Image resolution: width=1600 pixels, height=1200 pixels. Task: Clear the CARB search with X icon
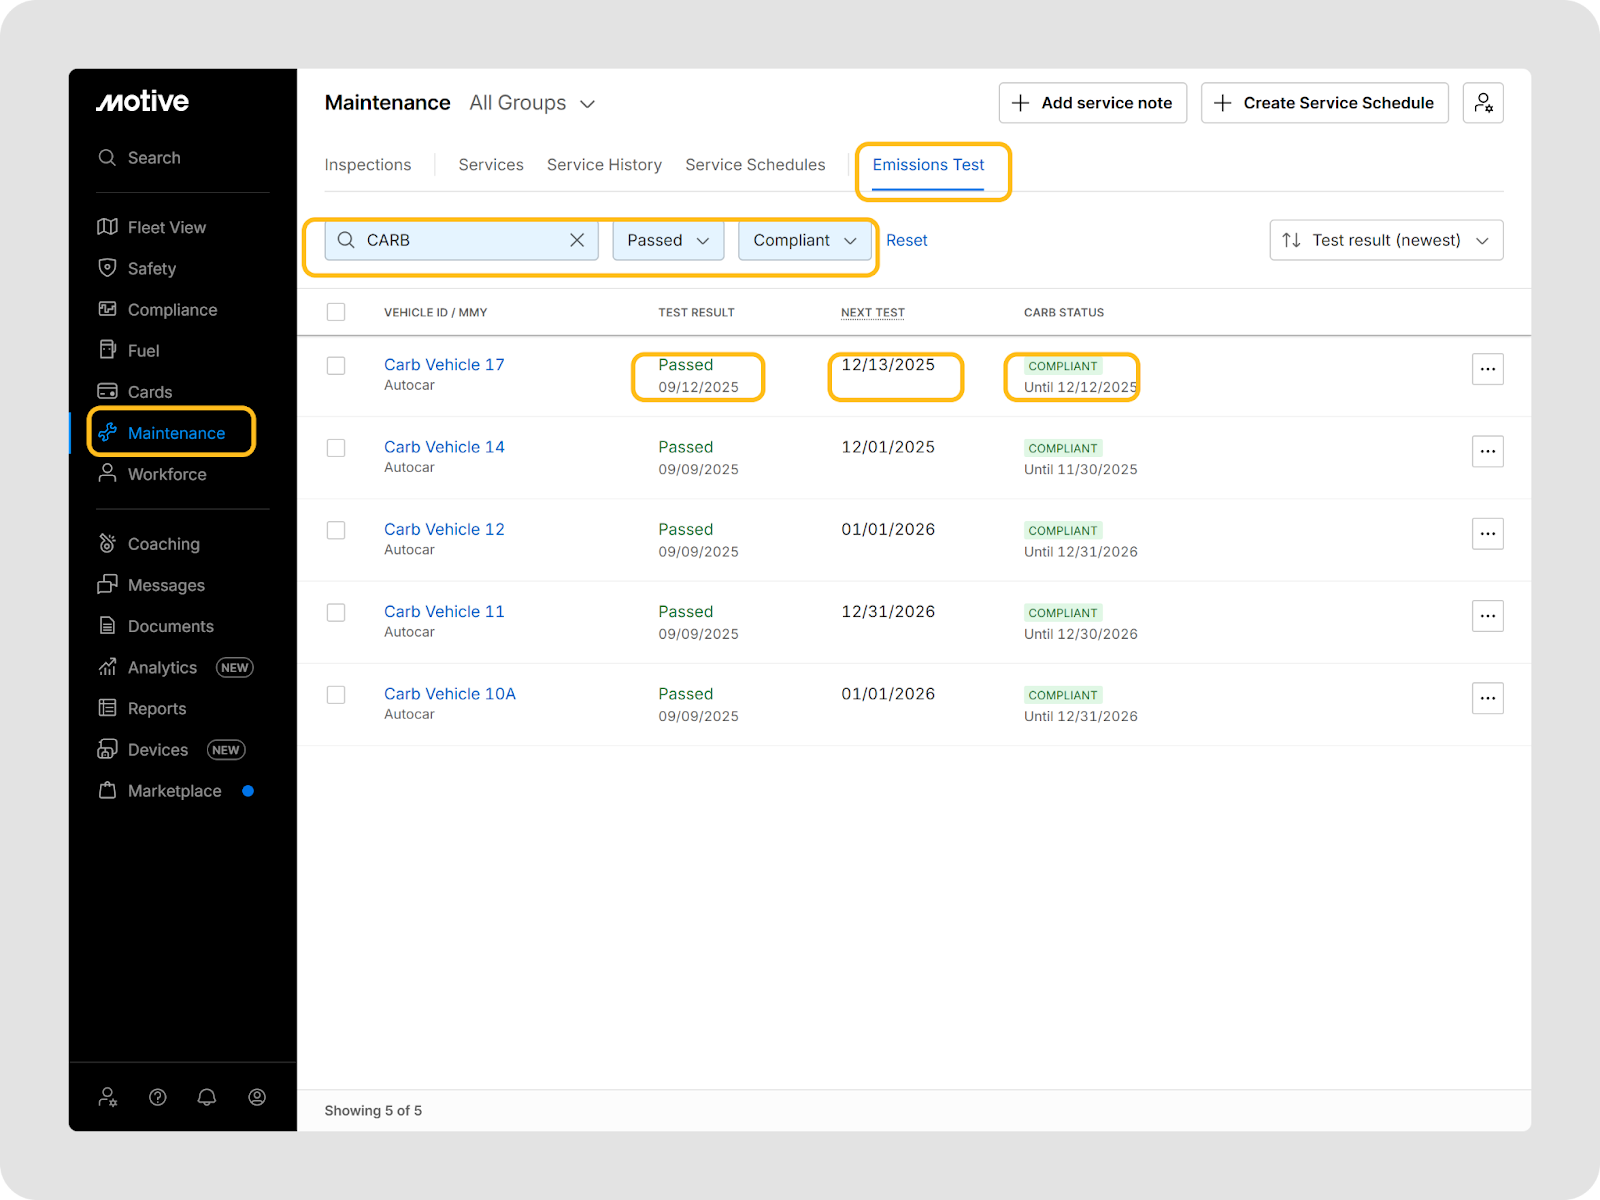(x=577, y=240)
